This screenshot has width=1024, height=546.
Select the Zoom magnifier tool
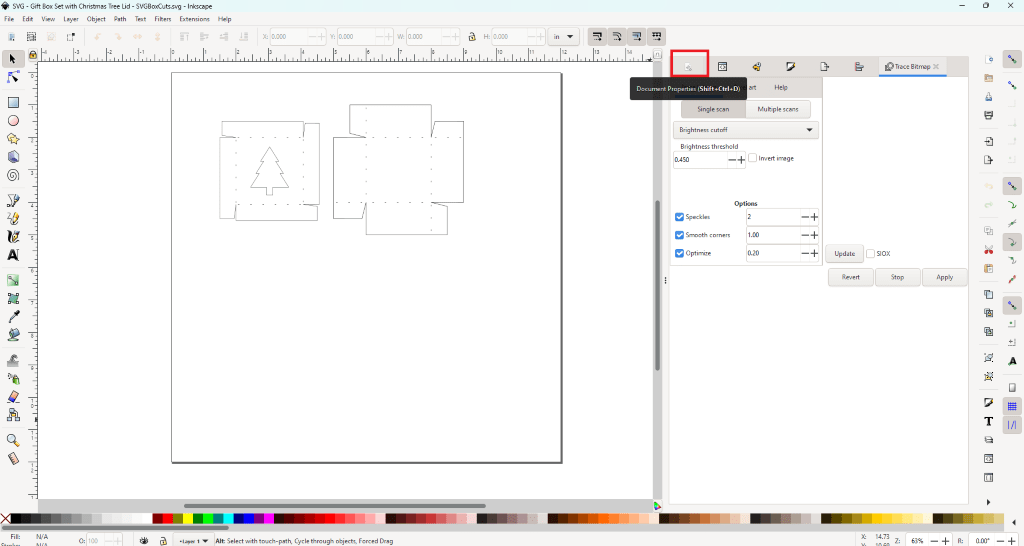13,440
